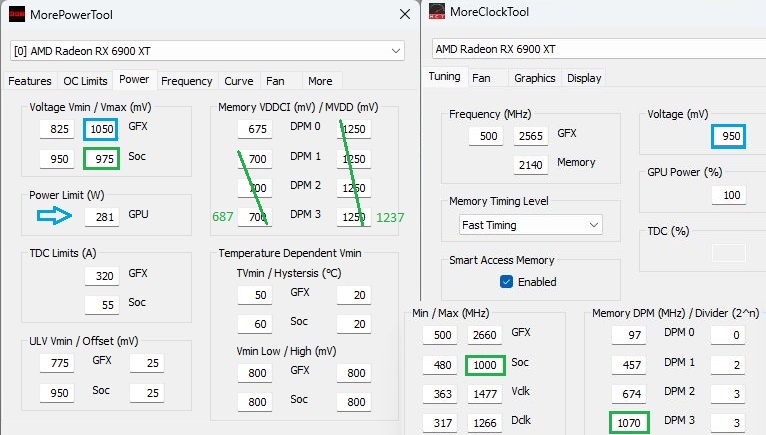Click the MorePowerTool app icon in title bar
This screenshot has width=766, height=435.
click(x=17, y=14)
